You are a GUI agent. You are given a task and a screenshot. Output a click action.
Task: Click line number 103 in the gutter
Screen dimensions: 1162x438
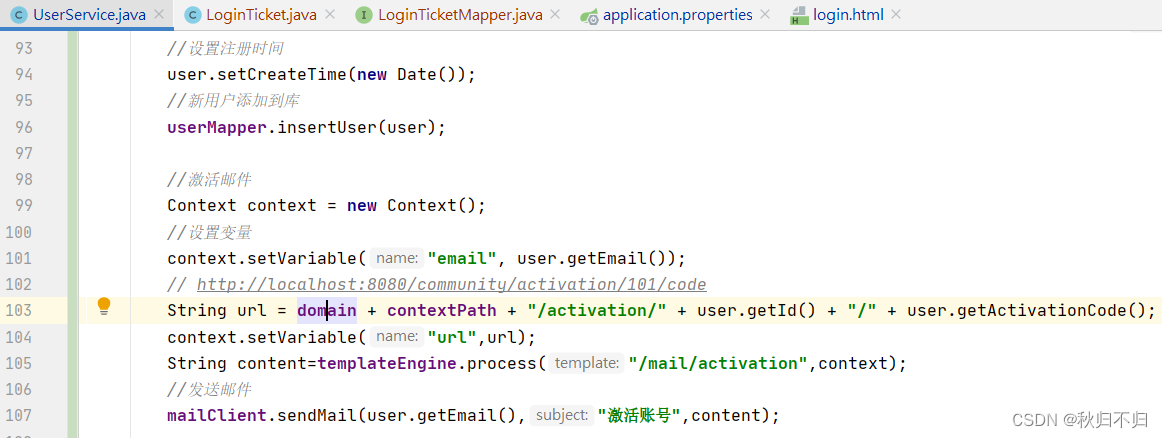[21, 310]
